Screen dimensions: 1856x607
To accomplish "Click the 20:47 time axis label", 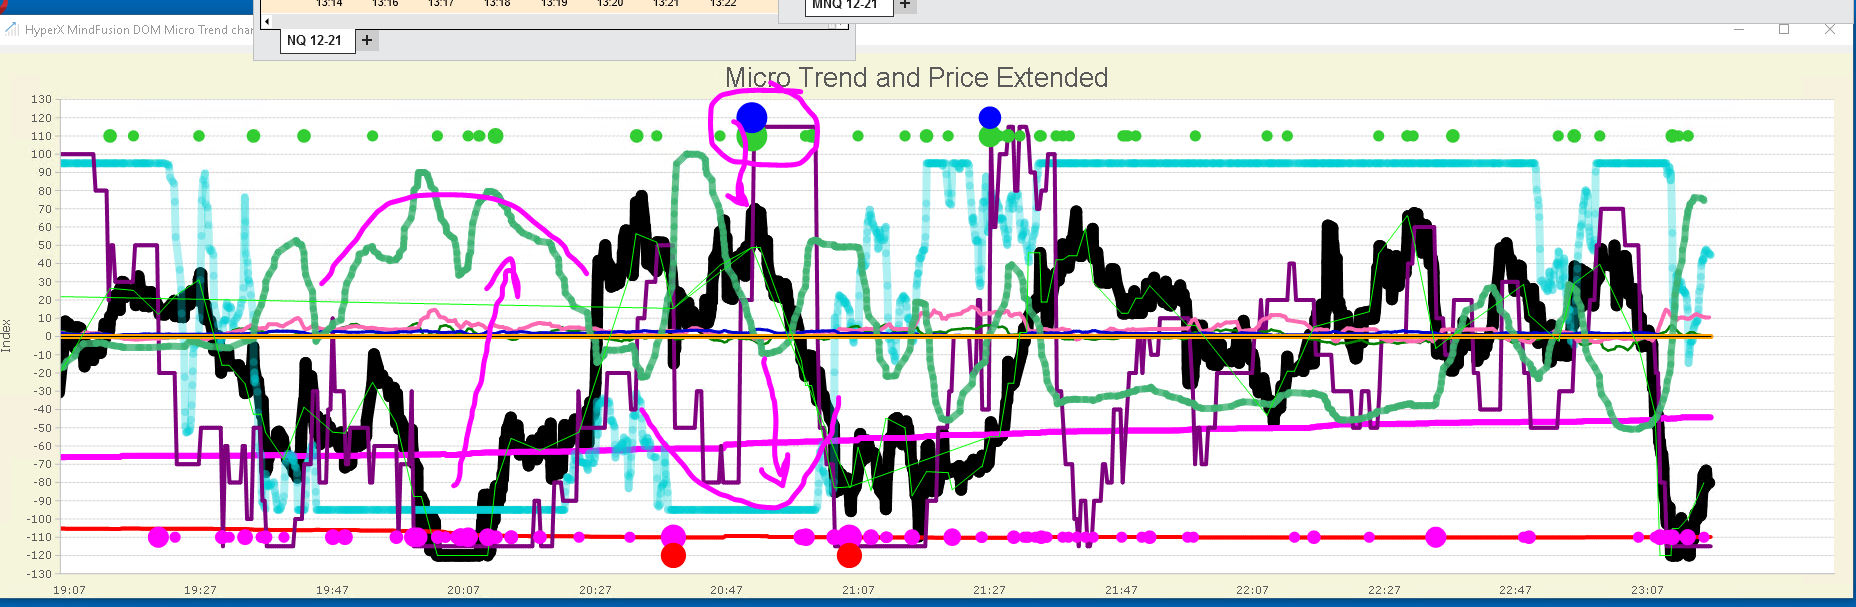I will (x=726, y=590).
